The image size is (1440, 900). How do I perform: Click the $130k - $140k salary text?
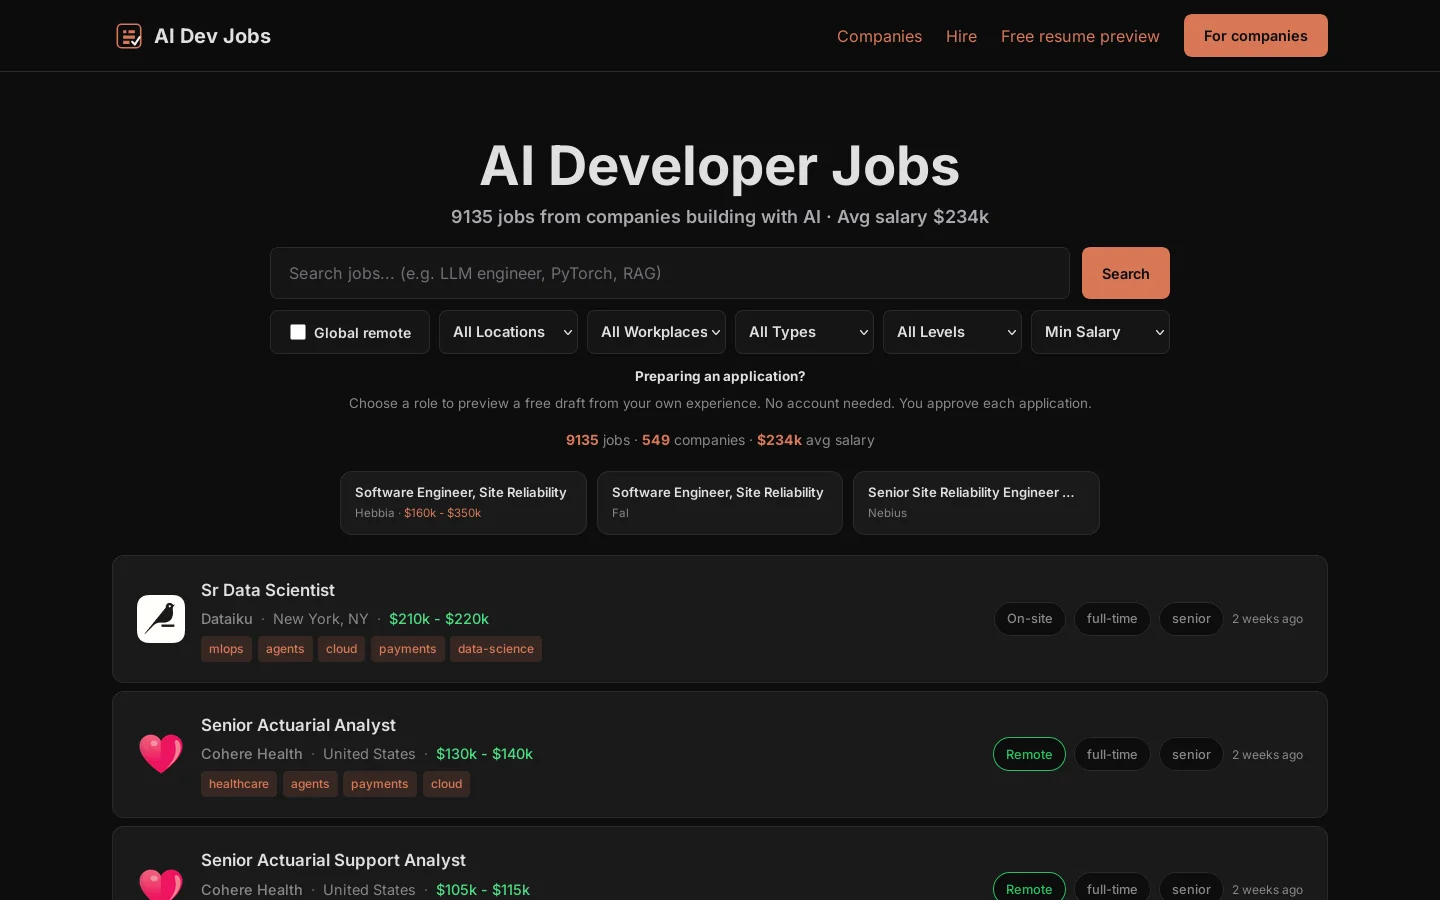484,754
